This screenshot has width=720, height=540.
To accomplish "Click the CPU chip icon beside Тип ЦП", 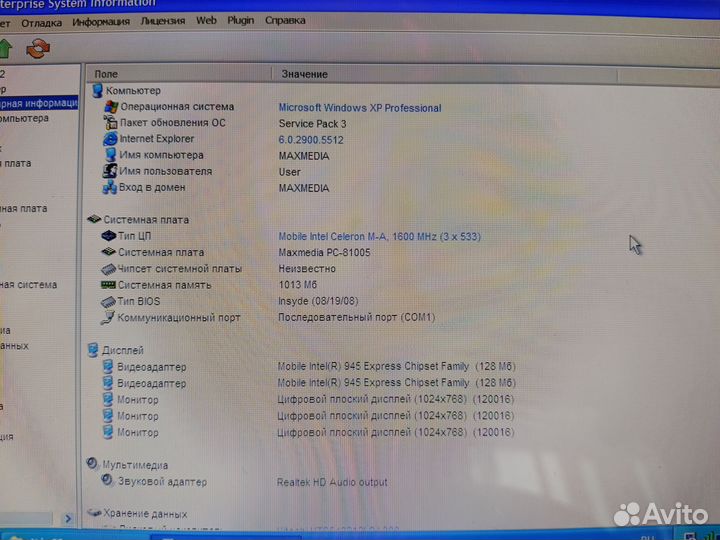I will 109,236.
